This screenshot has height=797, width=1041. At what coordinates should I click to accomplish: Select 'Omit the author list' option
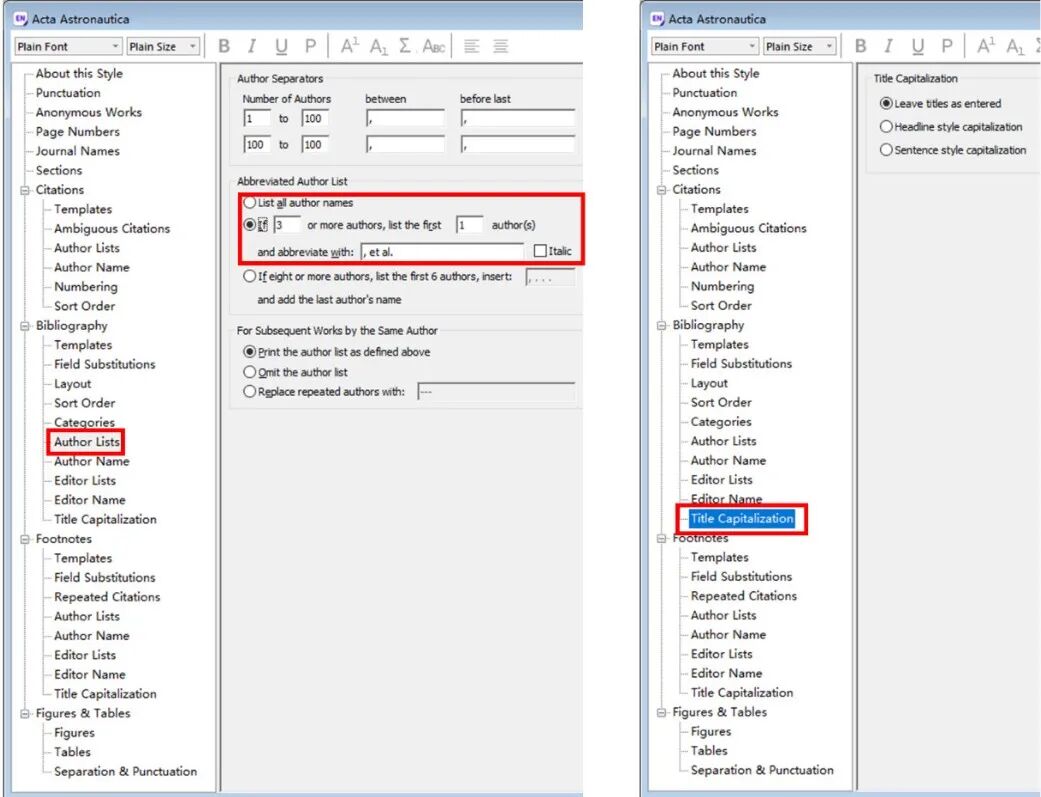coord(249,372)
